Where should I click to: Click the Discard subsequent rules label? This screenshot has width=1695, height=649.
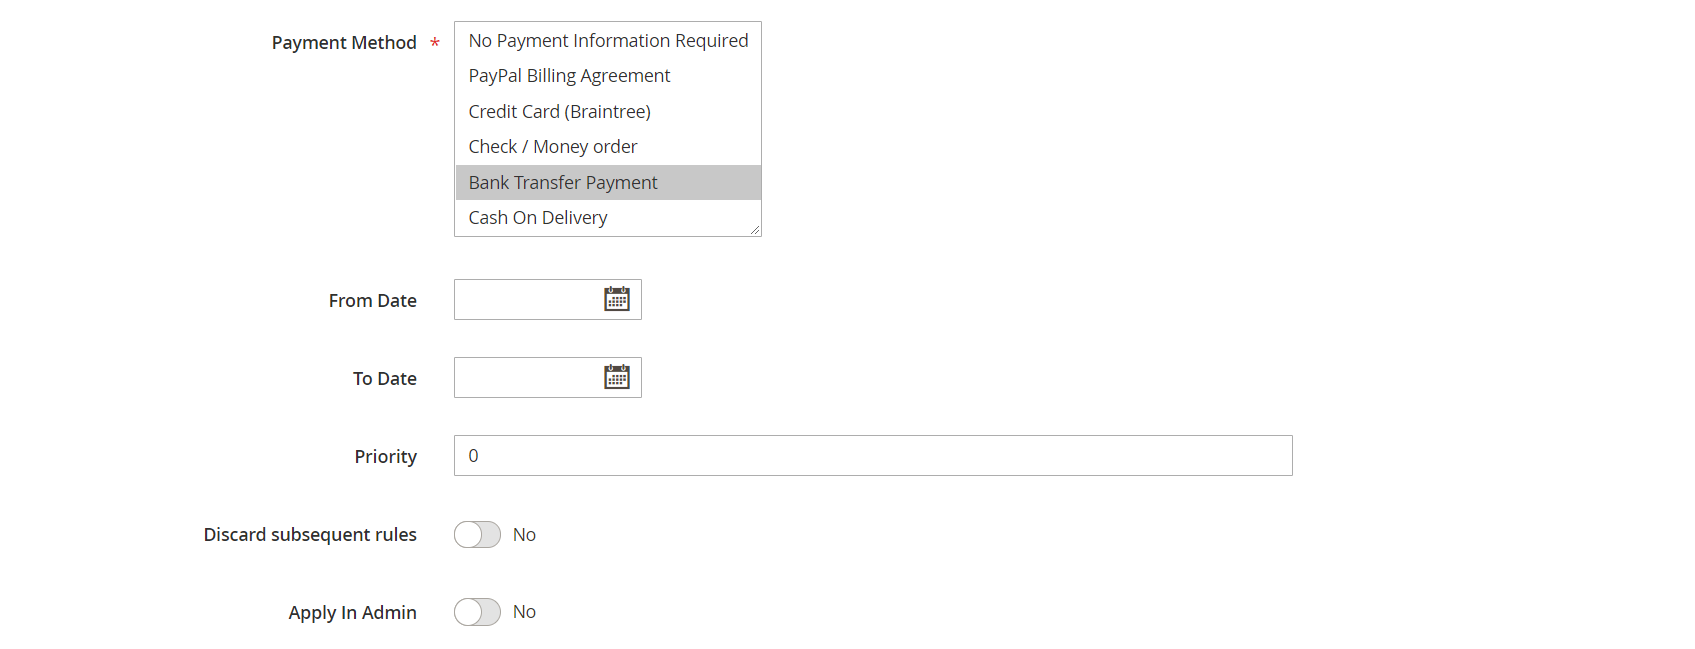click(x=310, y=535)
